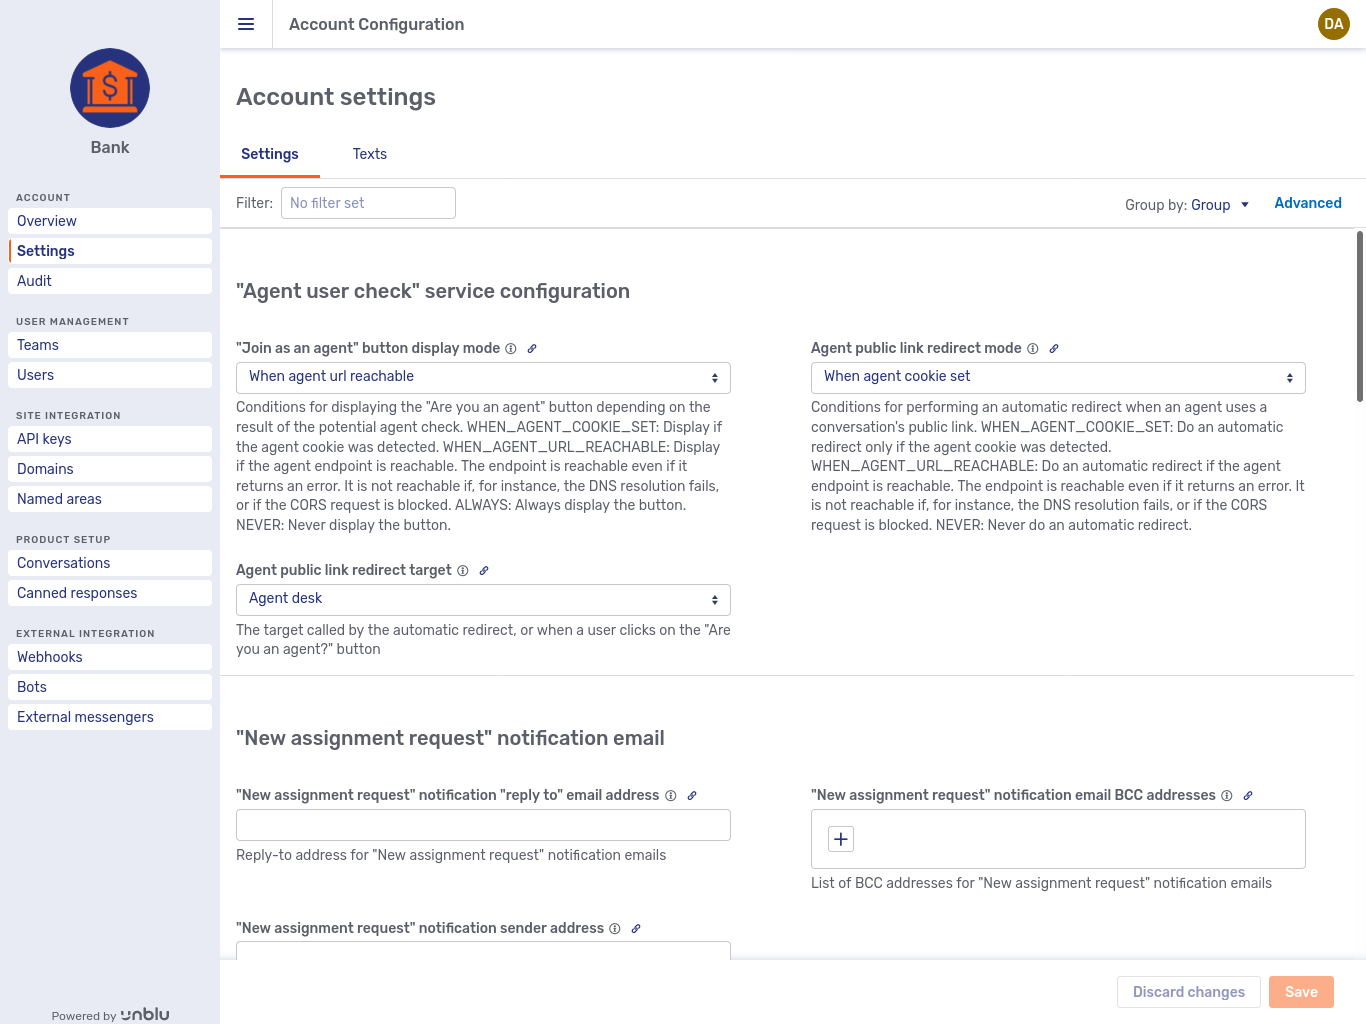Click link icon beside Agent public link redirect mode
The image size is (1366, 1024).
point(1054,349)
